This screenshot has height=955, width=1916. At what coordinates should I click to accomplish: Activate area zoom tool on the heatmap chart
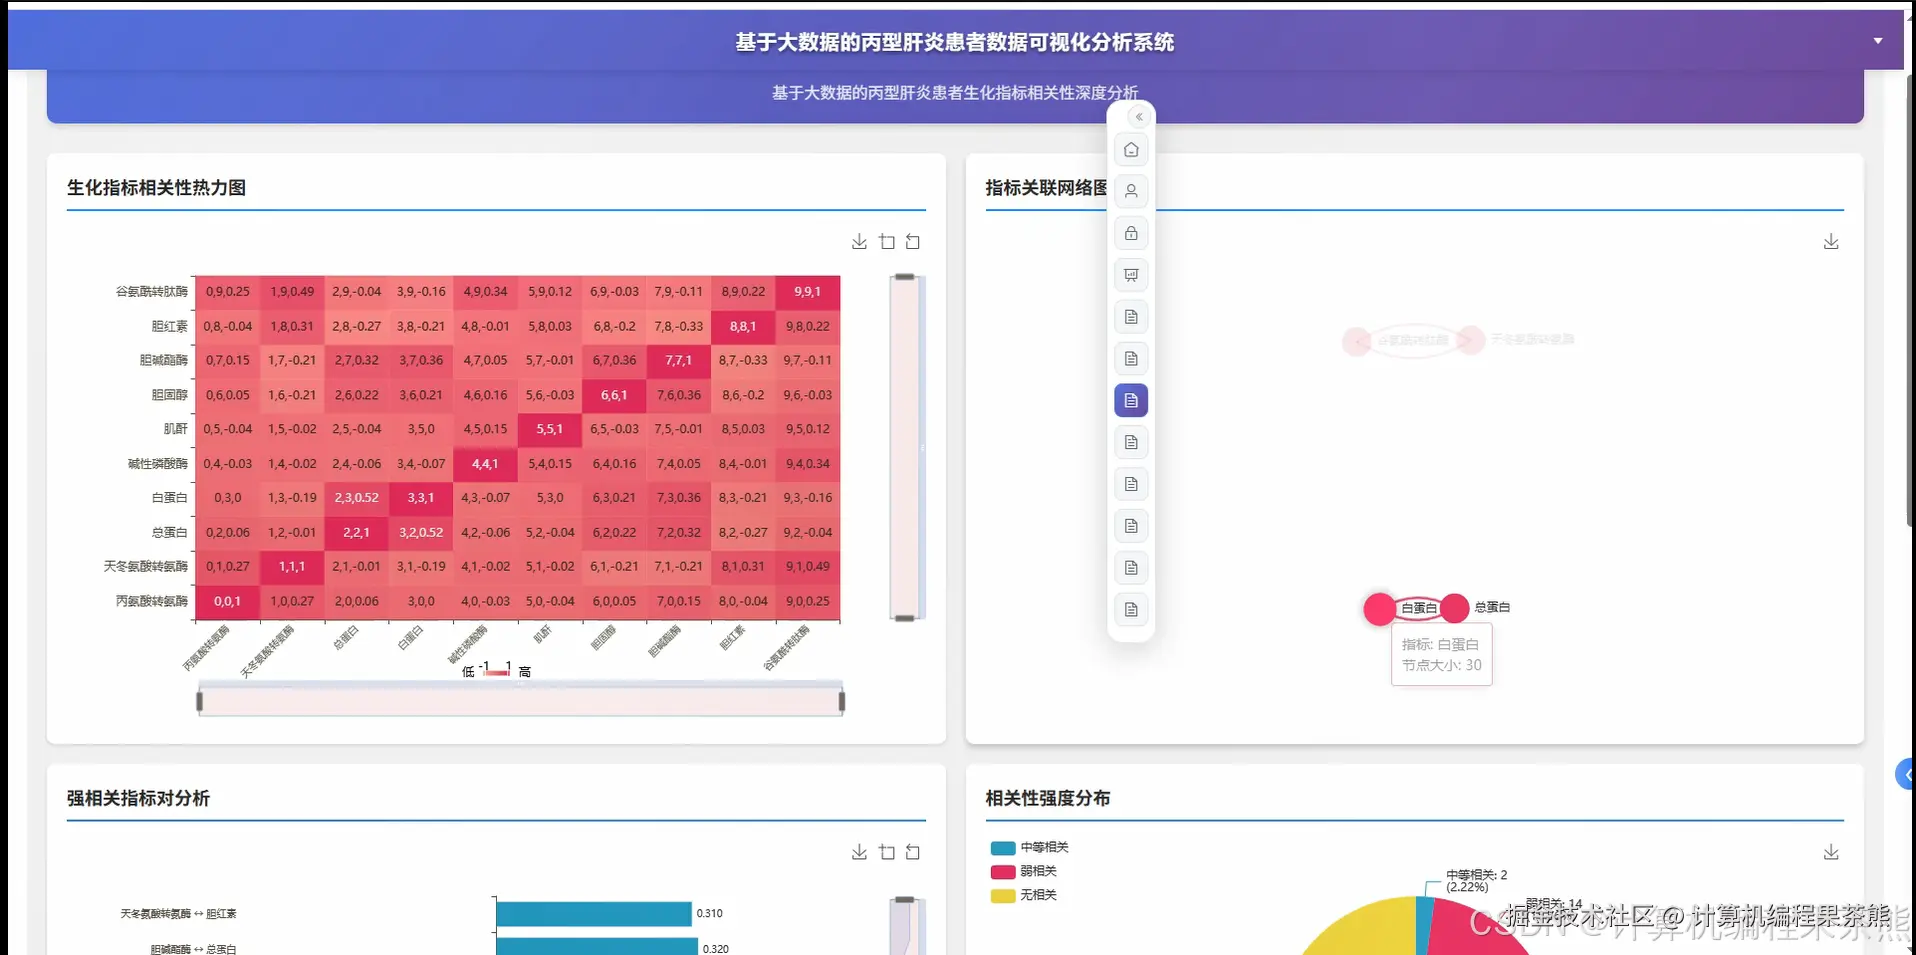coord(887,242)
